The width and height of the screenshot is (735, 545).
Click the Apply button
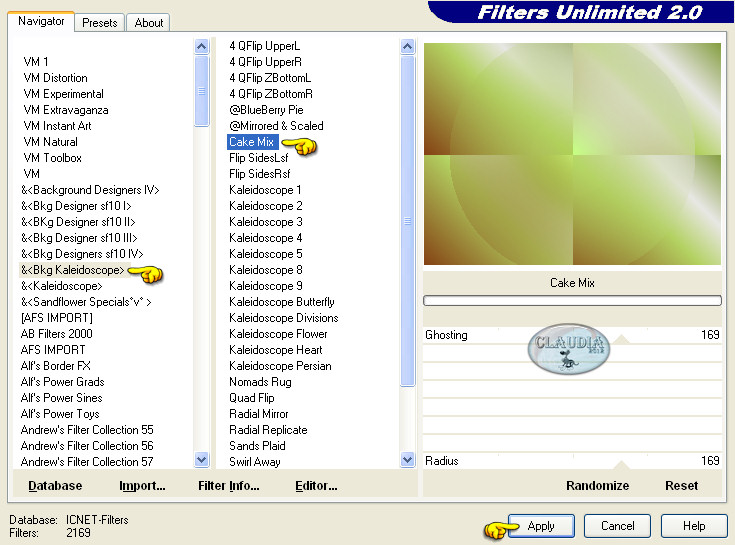coord(541,526)
